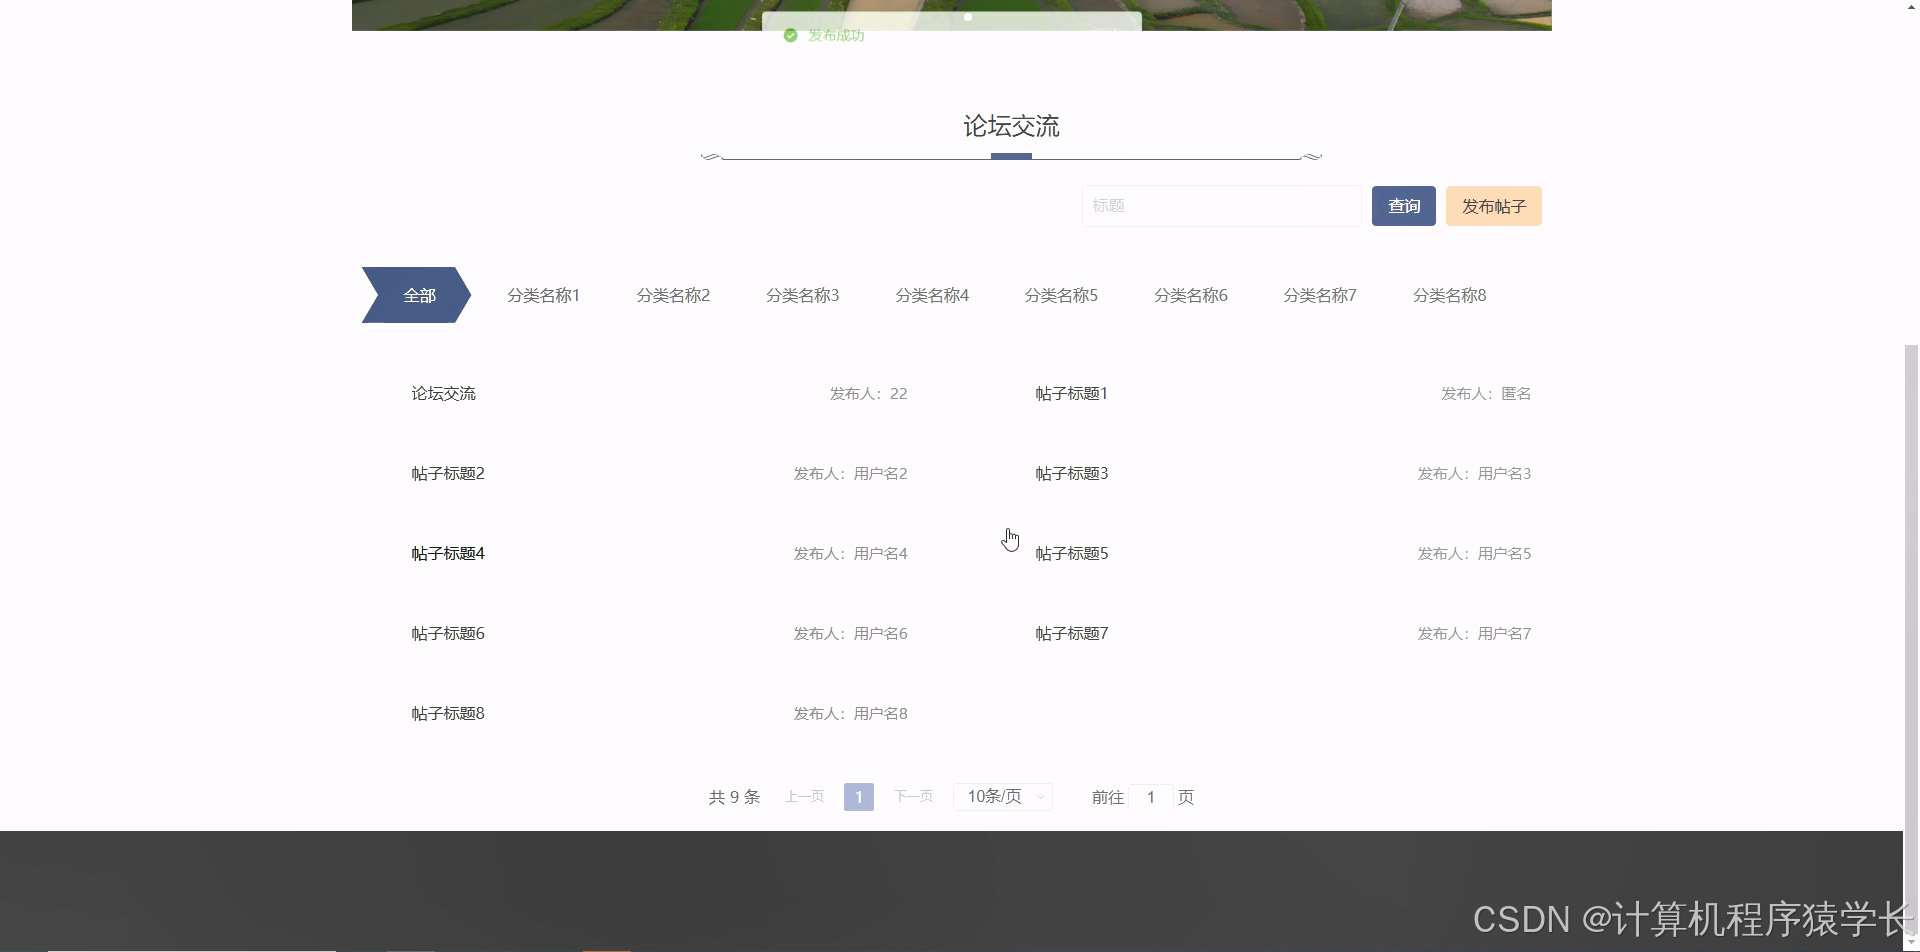Screen dimensions: 1920x952
Task: Select the 分类名称3 category tab
Action: [x=802, y=295]
